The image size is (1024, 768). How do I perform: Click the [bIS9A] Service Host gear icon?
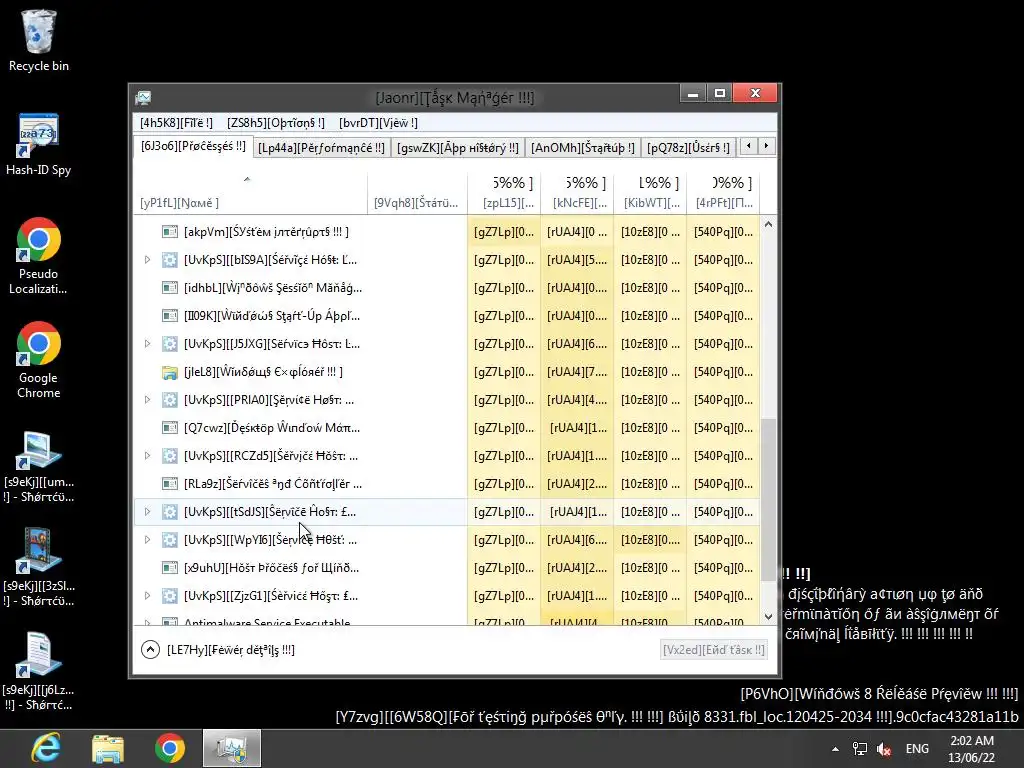coord(170,260)
